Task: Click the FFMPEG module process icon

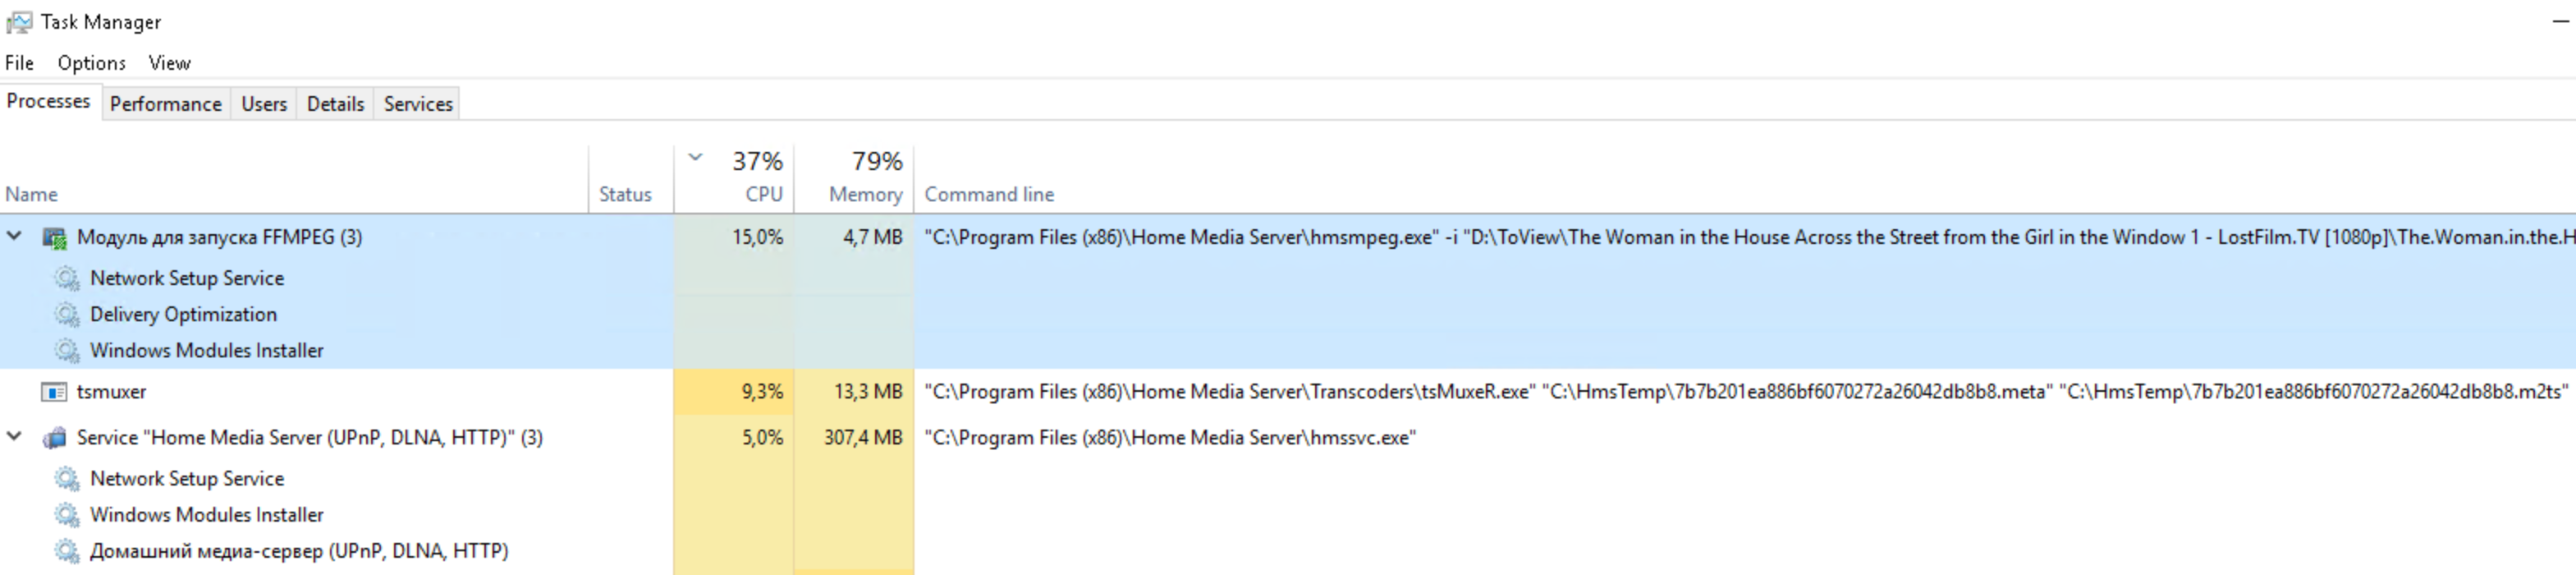Action: [54, 238]
